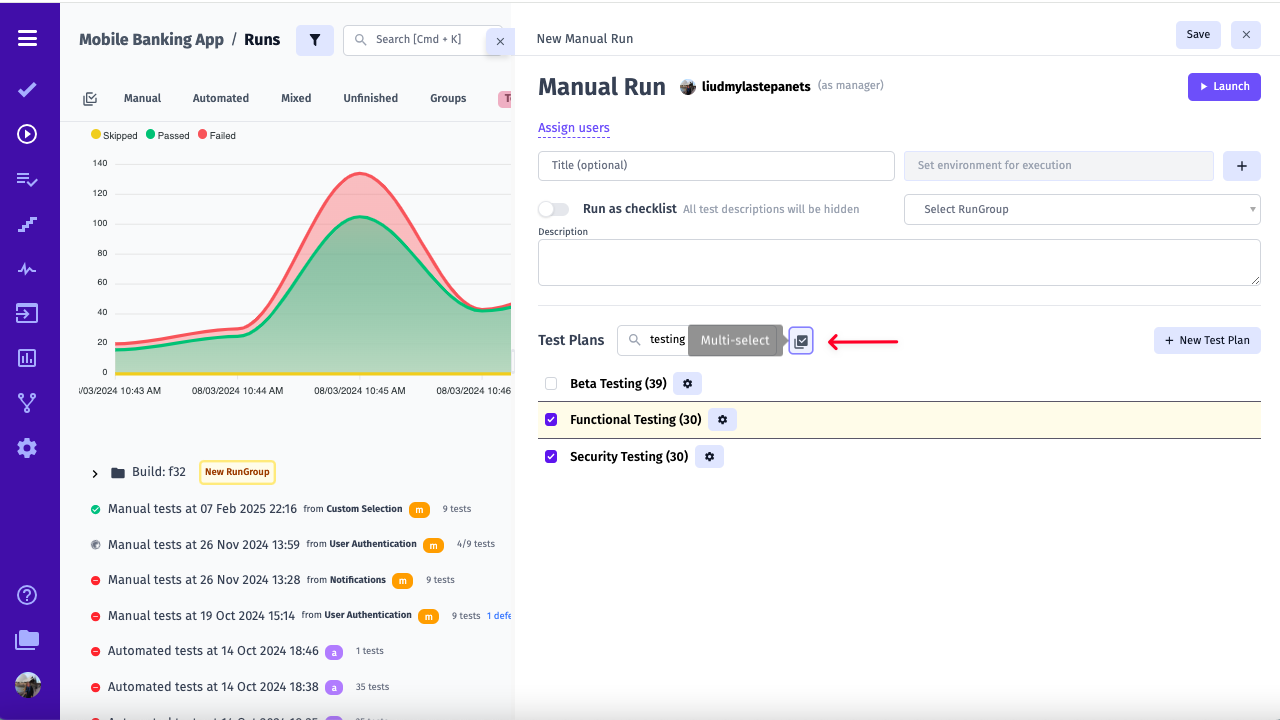Toggle the Multi-select checkbox control
Screen dimensions: 1280x720
coord(801,341)
